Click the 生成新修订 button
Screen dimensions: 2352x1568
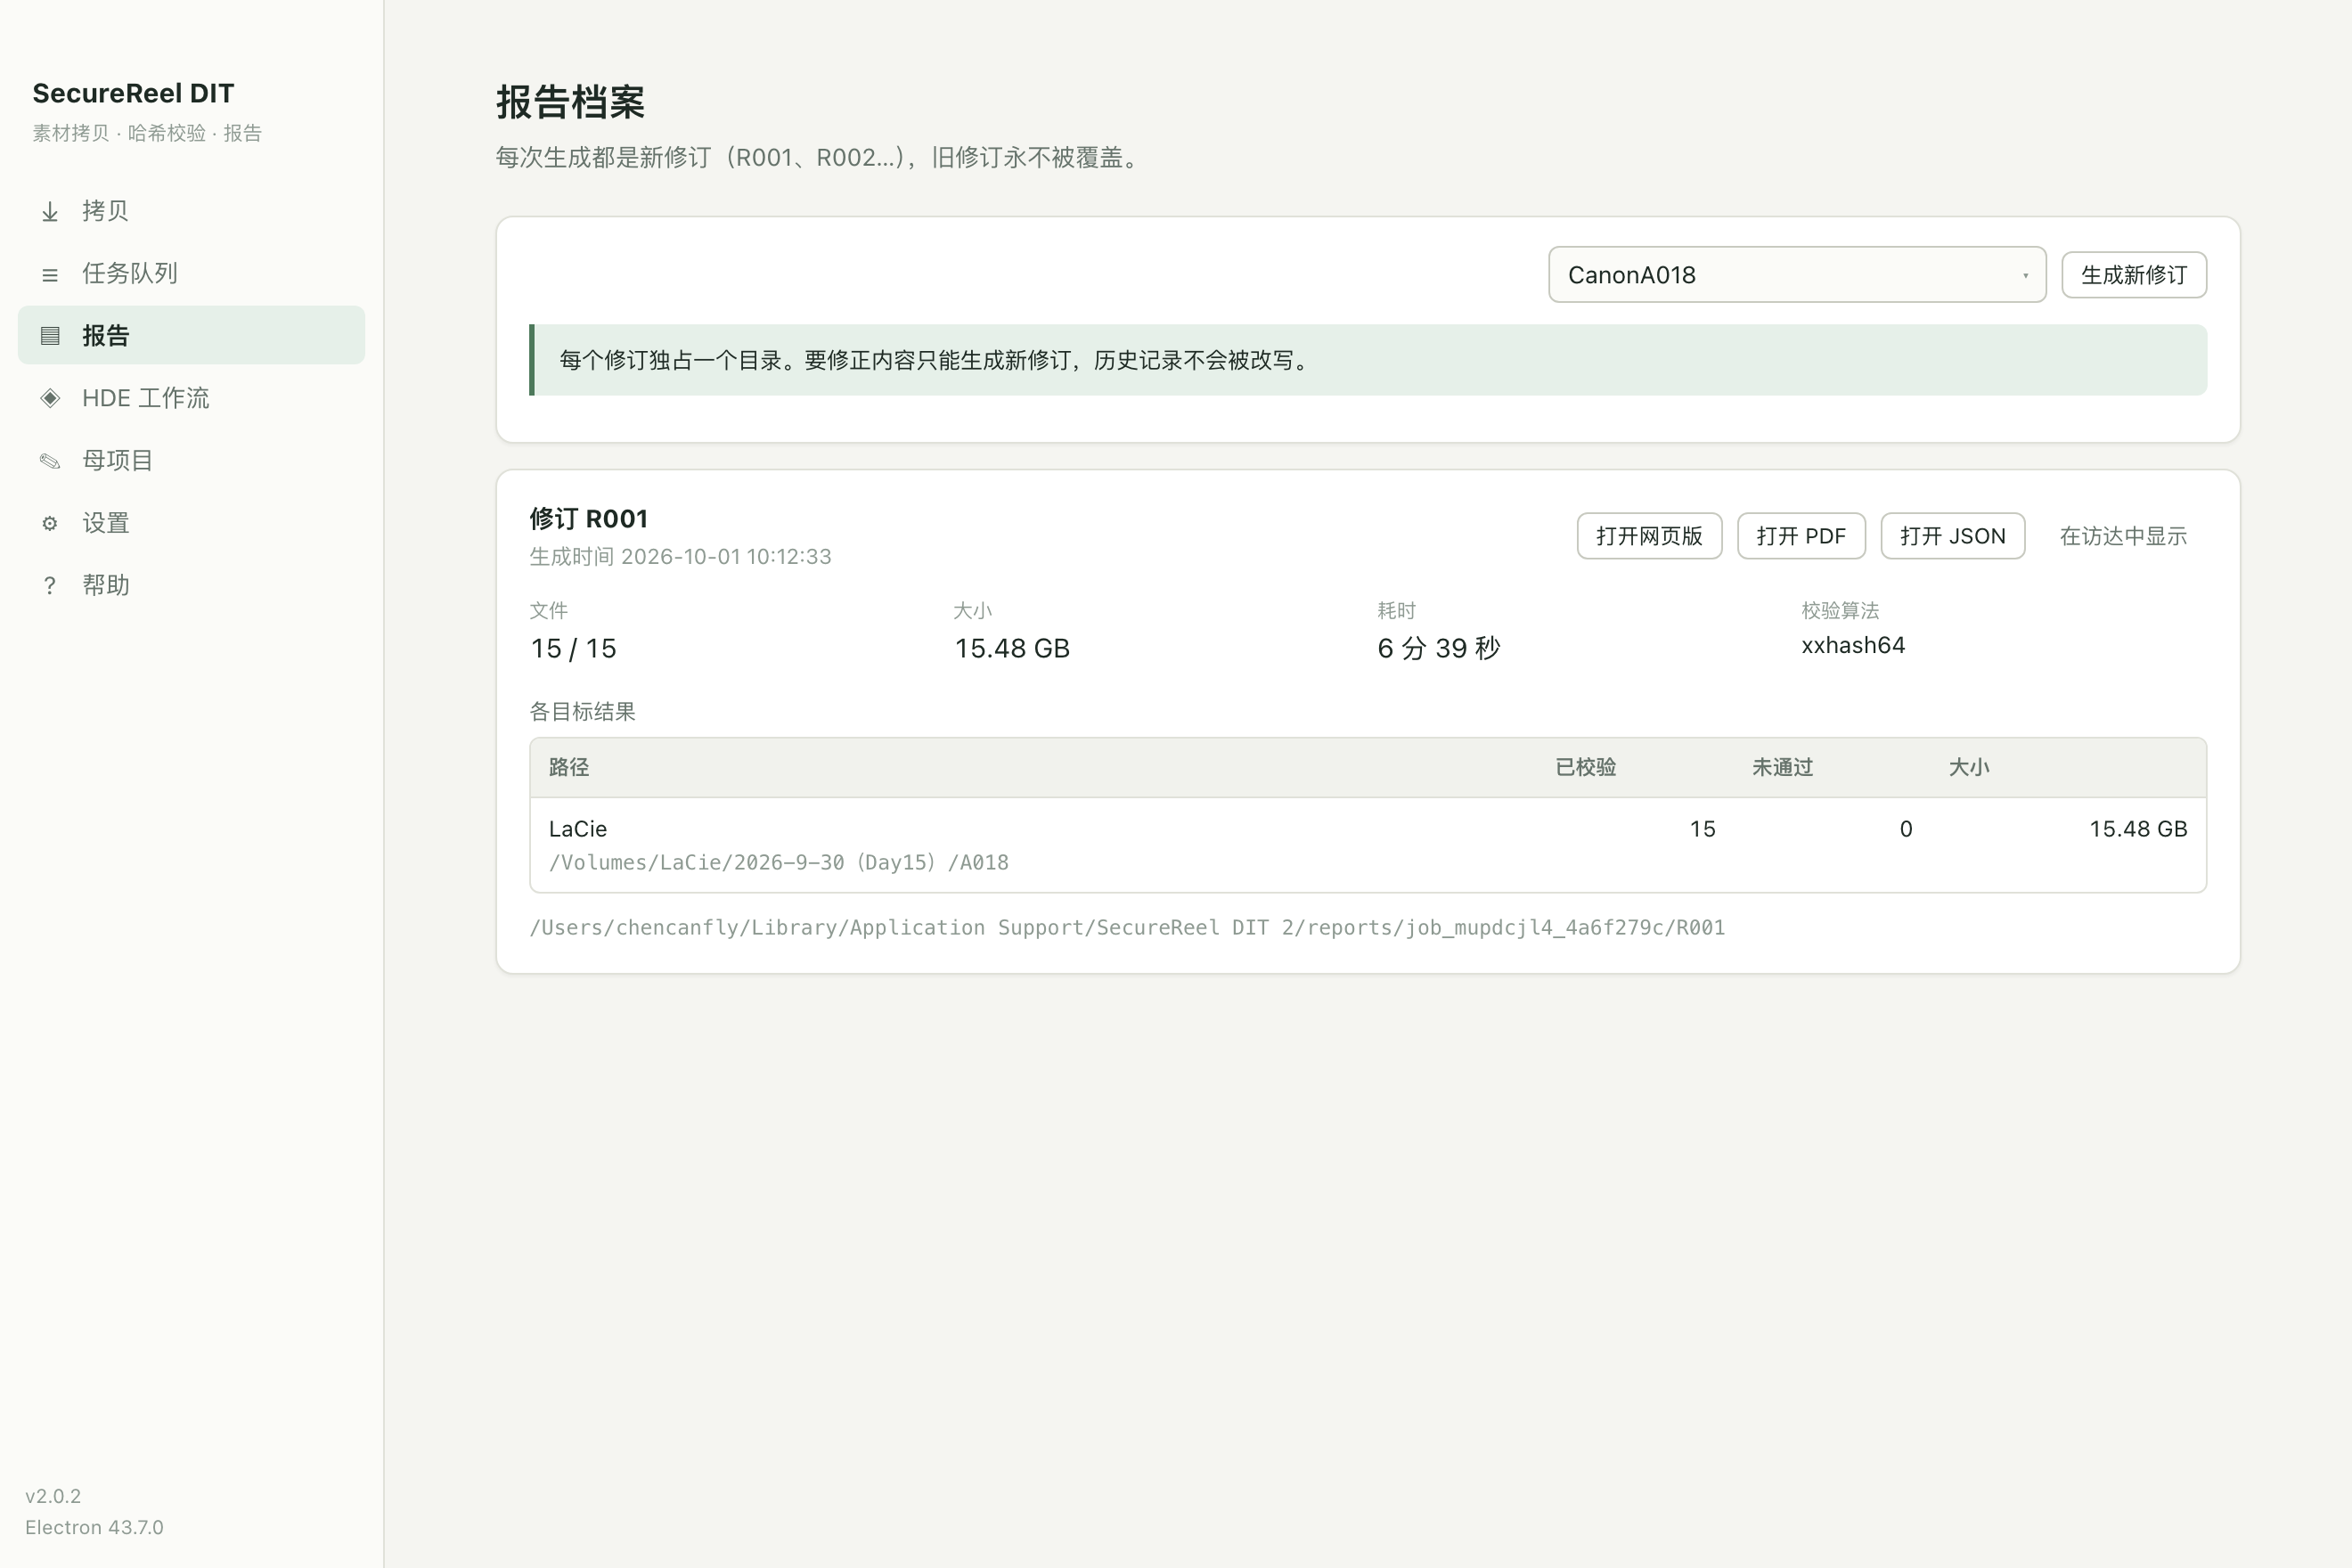pyautogui.click(x=2134, y=275)
